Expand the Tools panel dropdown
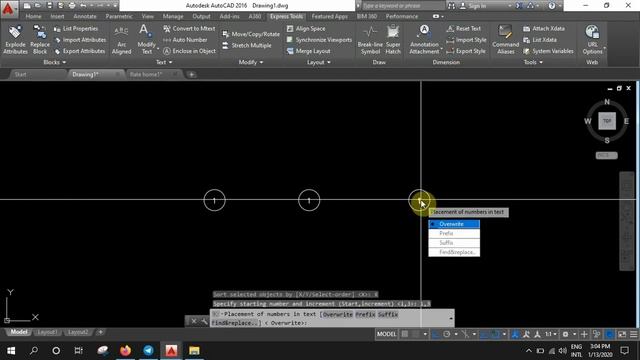 [x=533, y=62]
